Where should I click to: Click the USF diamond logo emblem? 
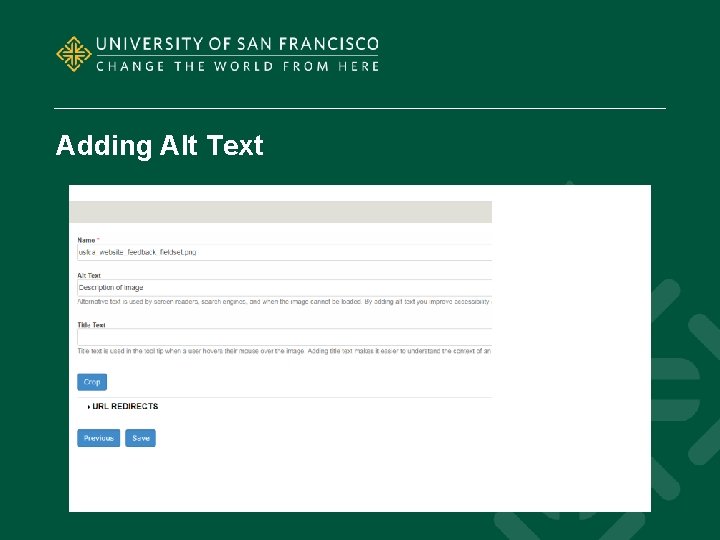73,54
